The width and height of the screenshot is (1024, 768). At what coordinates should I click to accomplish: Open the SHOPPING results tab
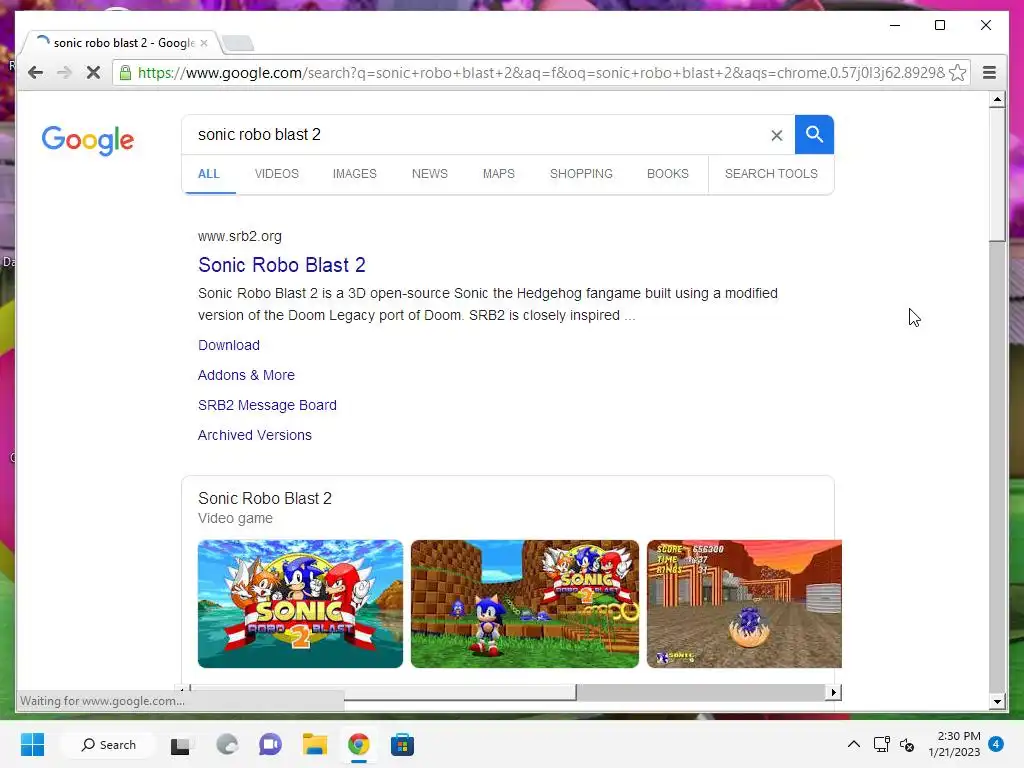(581, 174)
